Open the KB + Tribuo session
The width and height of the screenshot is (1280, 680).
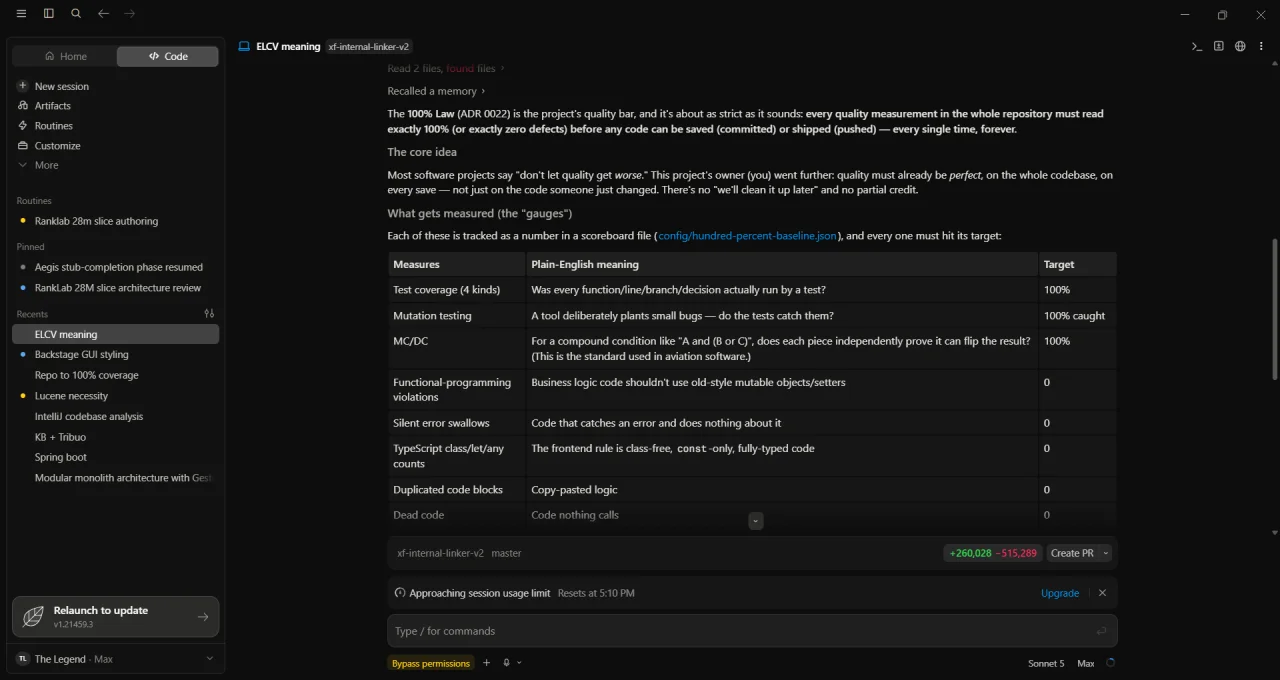(x=60, y=437)
